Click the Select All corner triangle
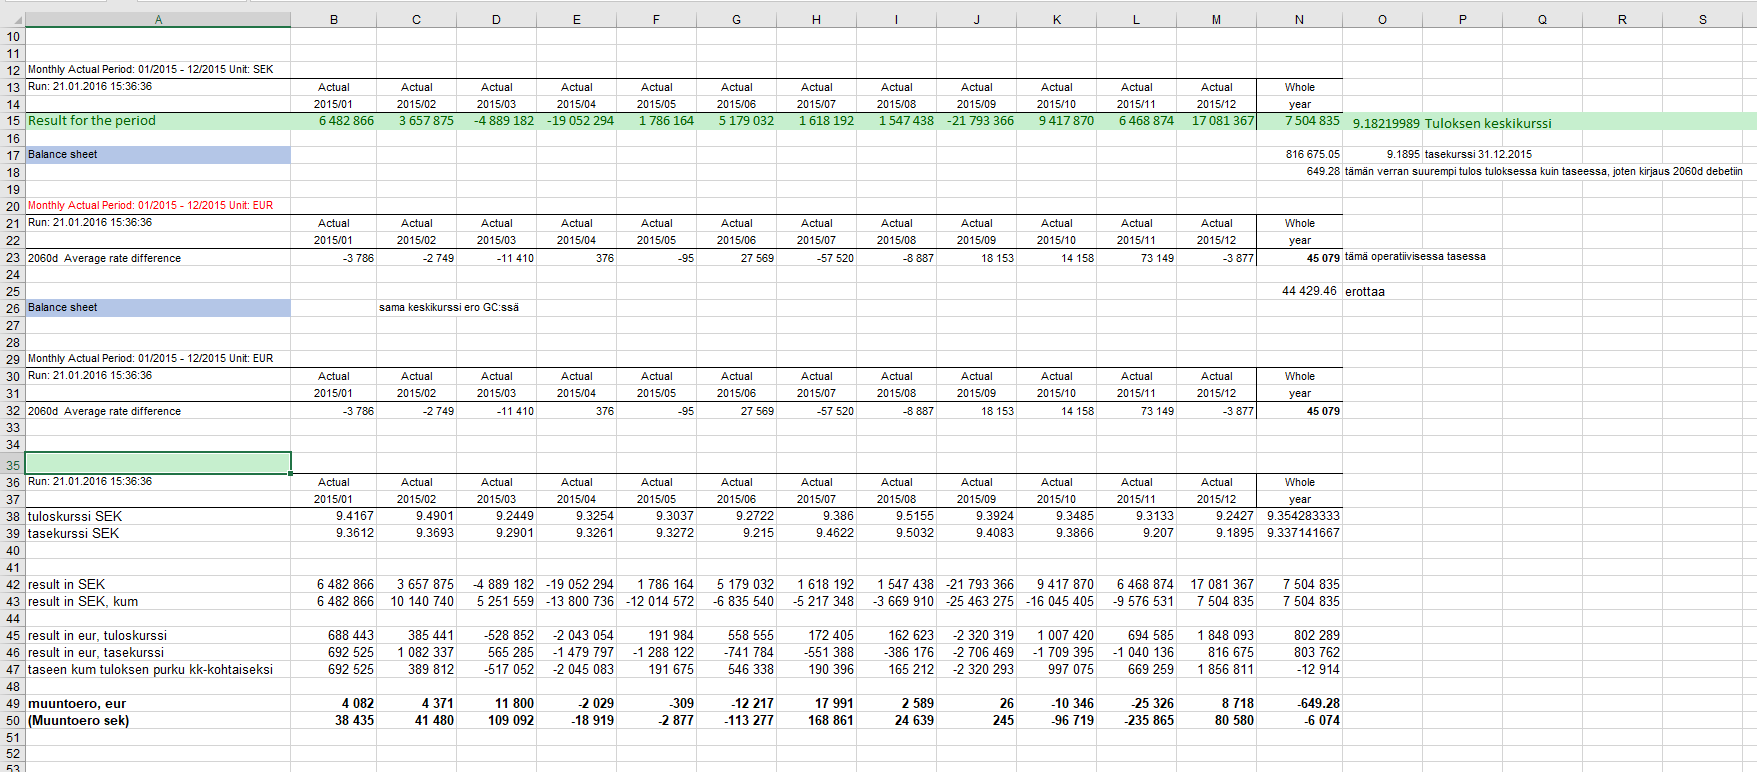 click(14, 20)
